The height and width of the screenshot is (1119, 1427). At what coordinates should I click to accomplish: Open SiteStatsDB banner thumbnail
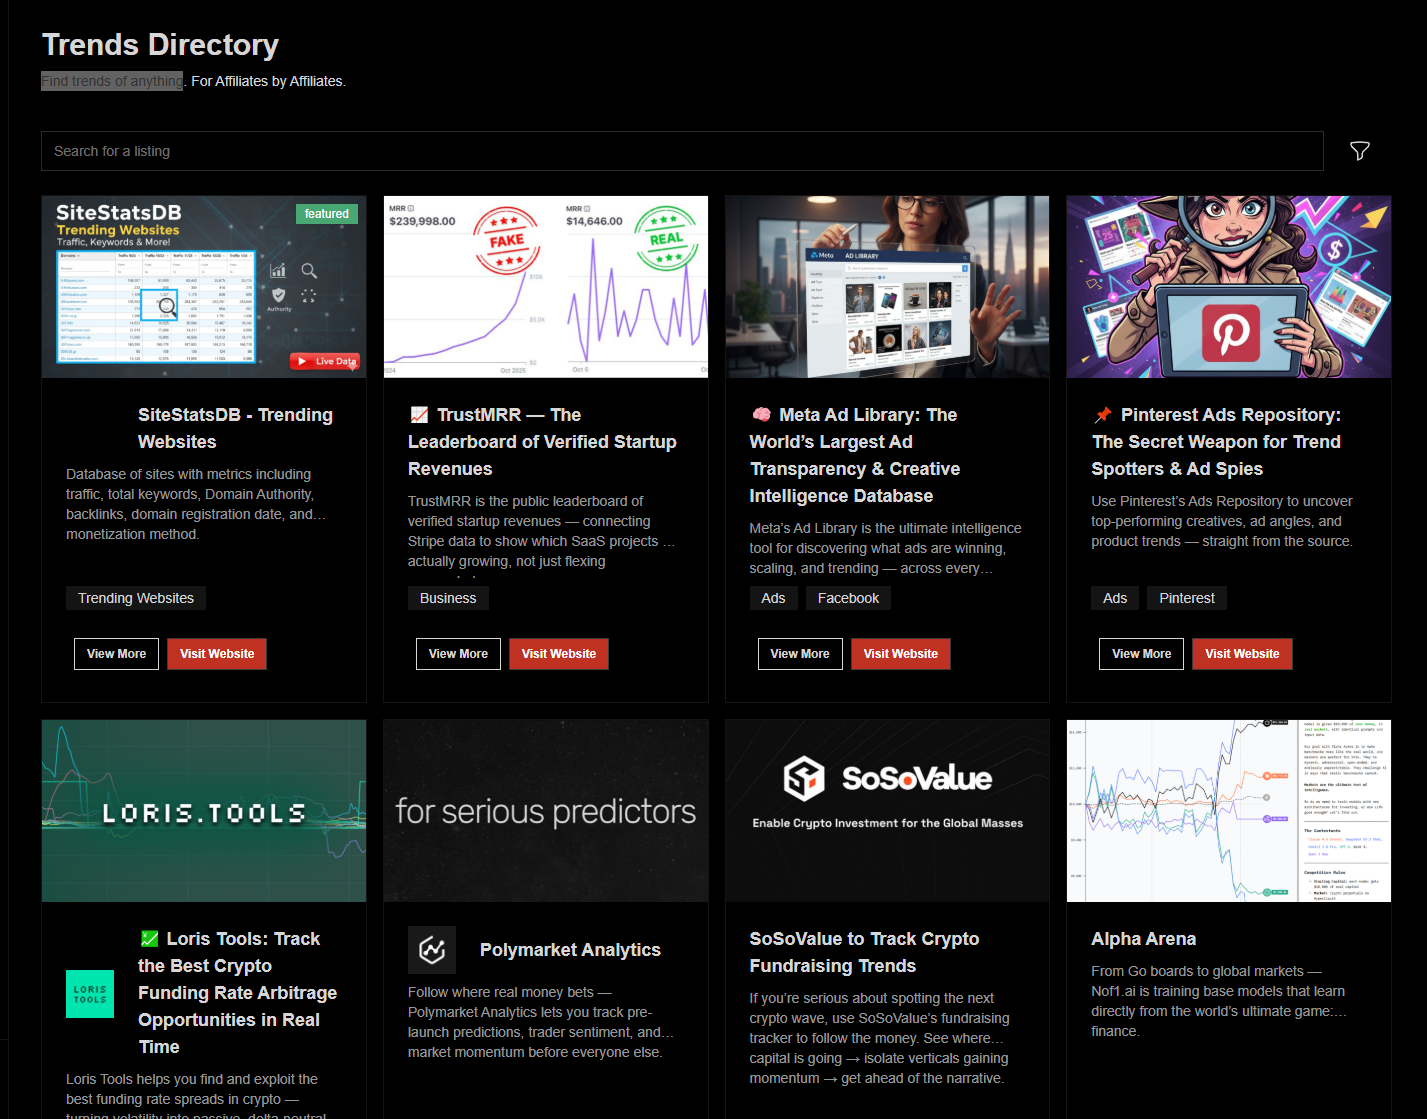coord(204,287)
